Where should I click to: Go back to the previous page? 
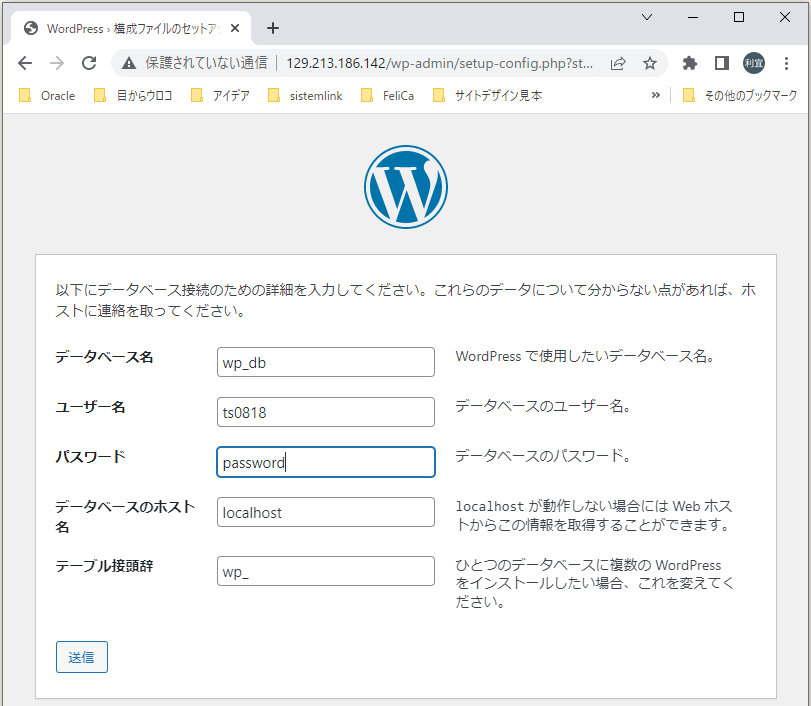25,63
